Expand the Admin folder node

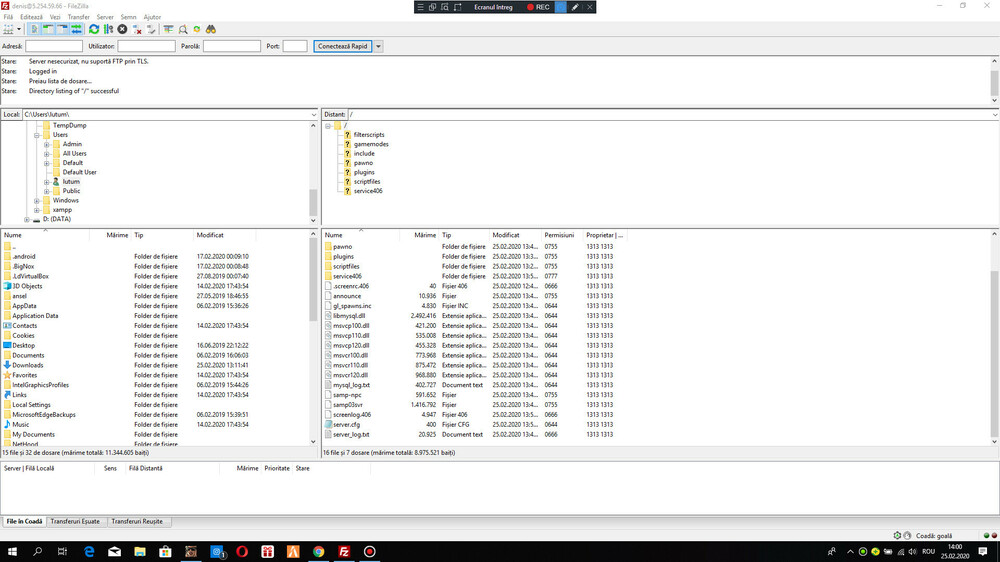(47, 145)
